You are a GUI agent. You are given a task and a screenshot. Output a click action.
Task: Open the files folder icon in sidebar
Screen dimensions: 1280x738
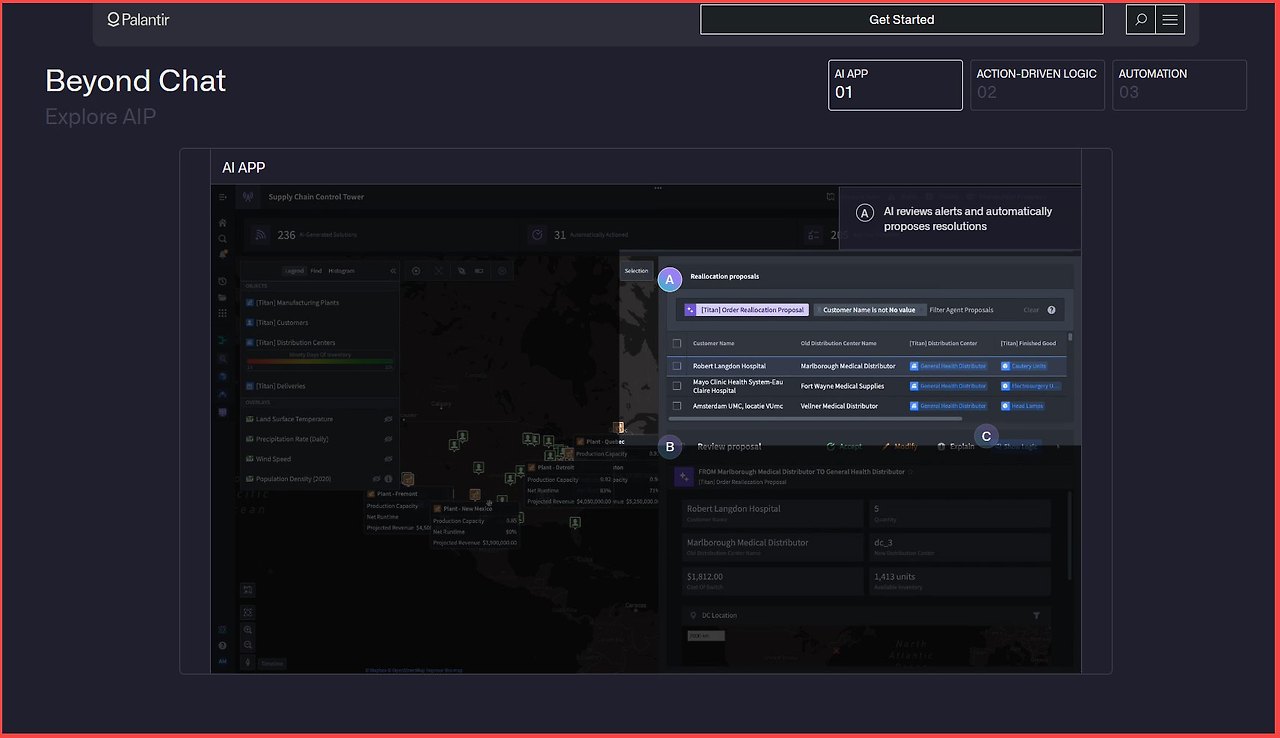pyautogui.click(x=223, y=297)
